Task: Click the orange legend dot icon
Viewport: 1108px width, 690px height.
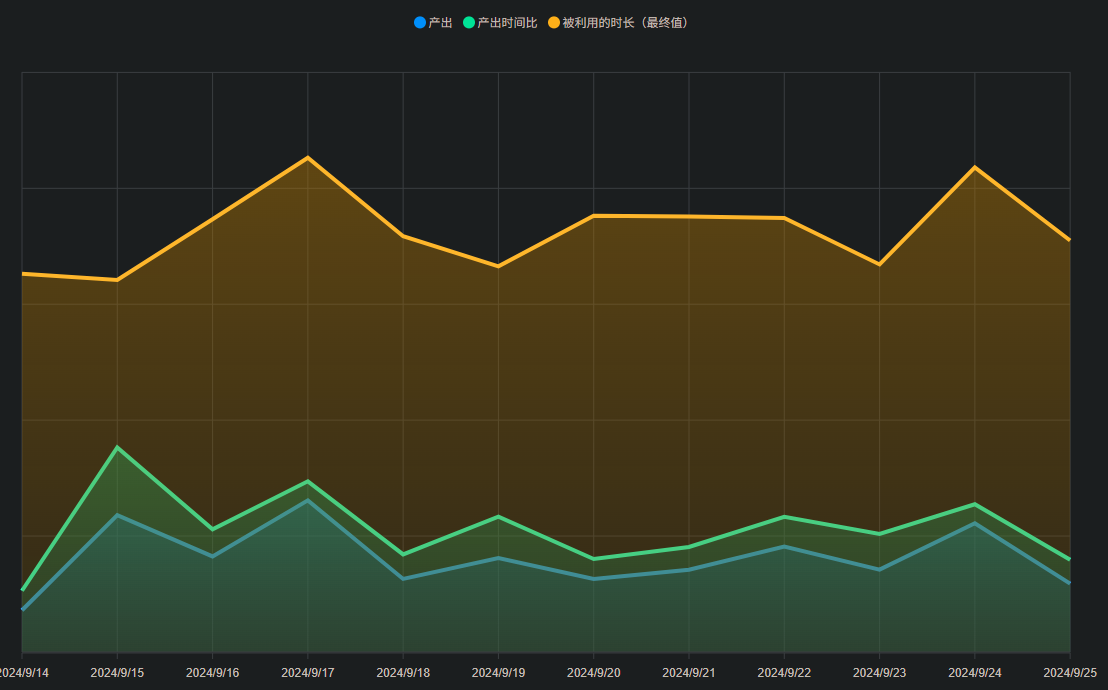Action: pyautogui.click(x=554, y=22)
